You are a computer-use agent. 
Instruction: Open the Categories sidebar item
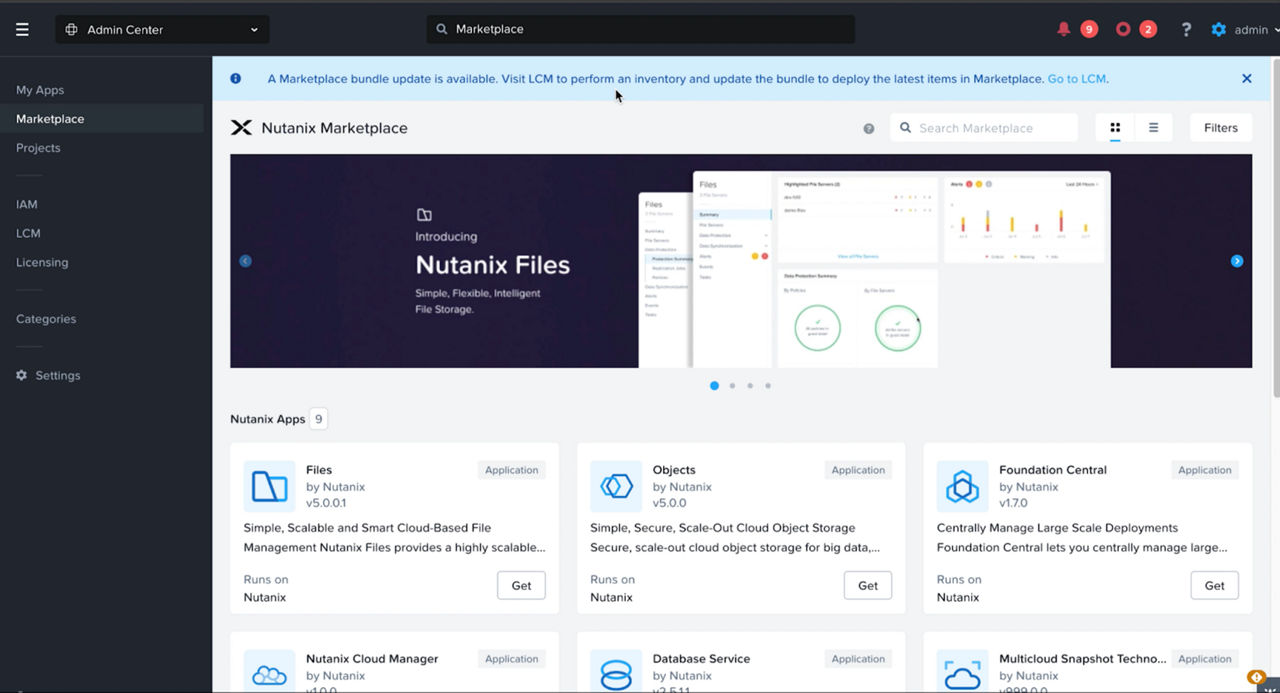coord(45,318)
